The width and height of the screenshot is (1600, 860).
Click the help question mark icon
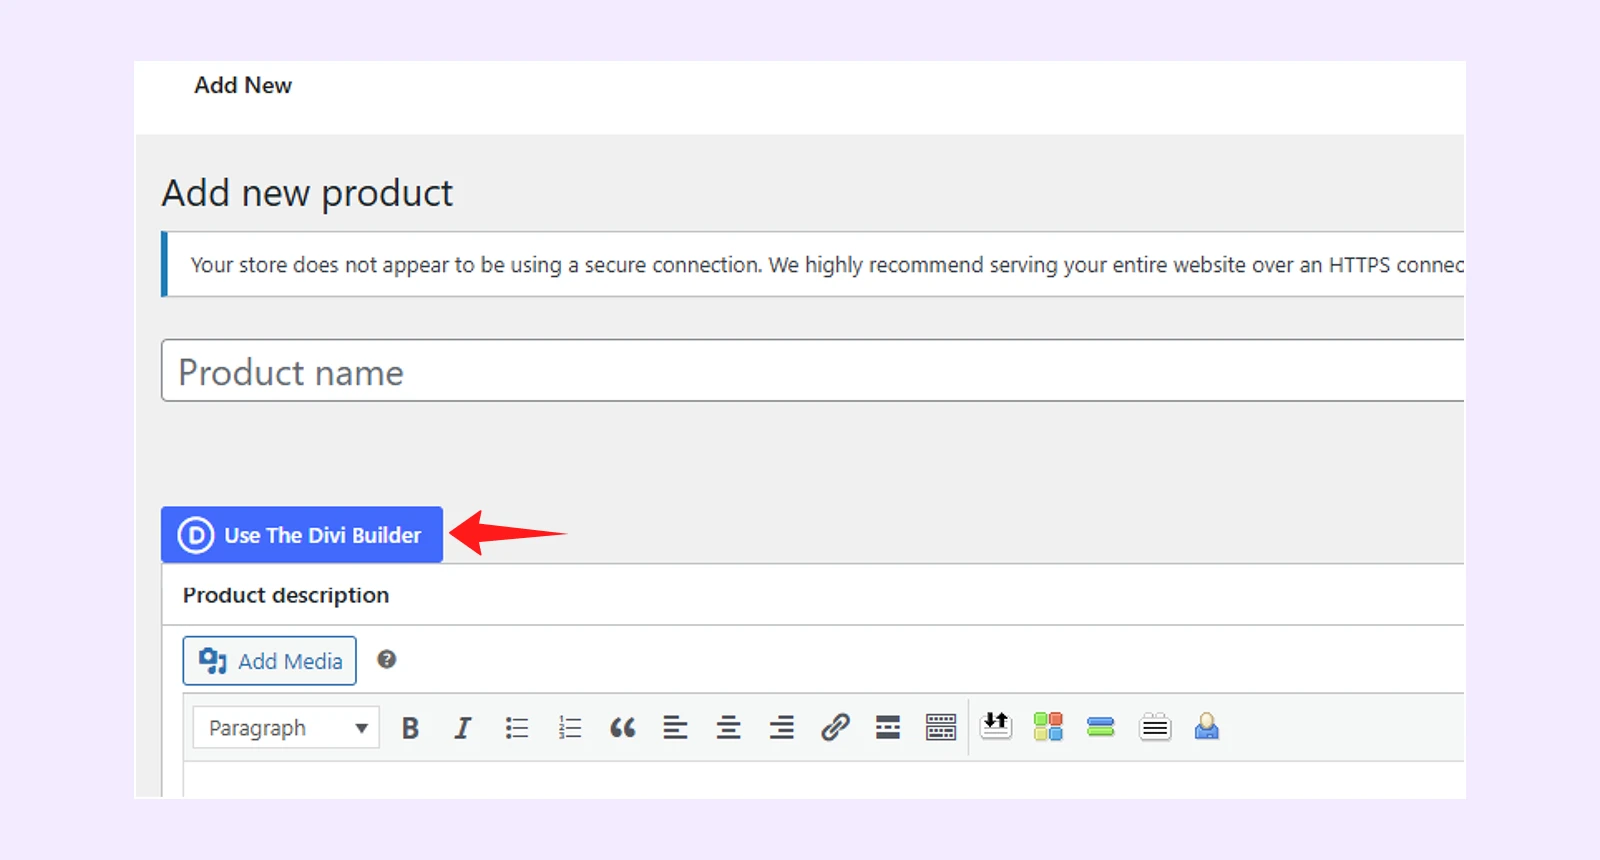click(387, 659)
